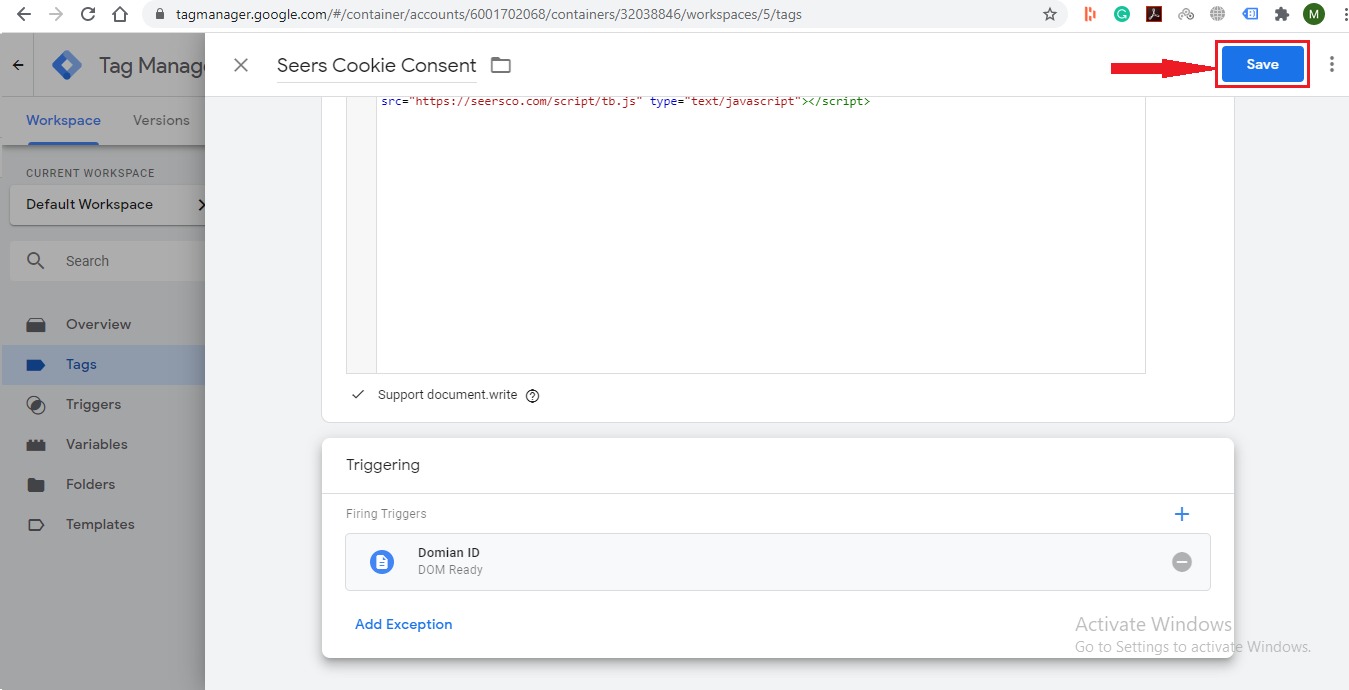Viewport: 1349px width, 690px height.
Task: Open the Grammarly extension icon
Action: 1122,14
